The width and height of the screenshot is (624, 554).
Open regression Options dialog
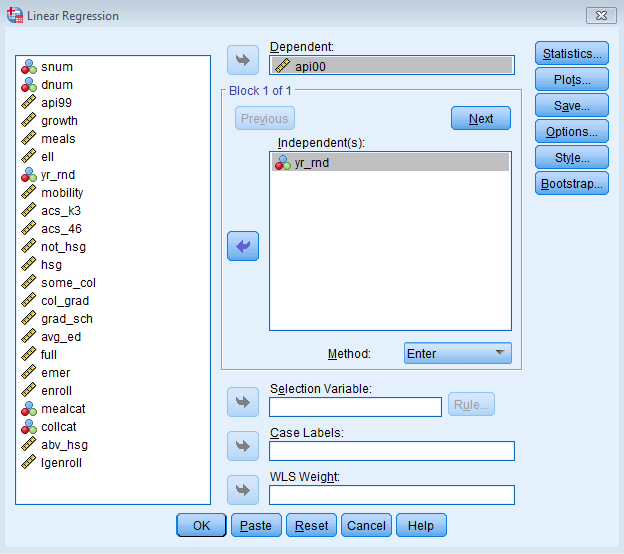(572, 132)
